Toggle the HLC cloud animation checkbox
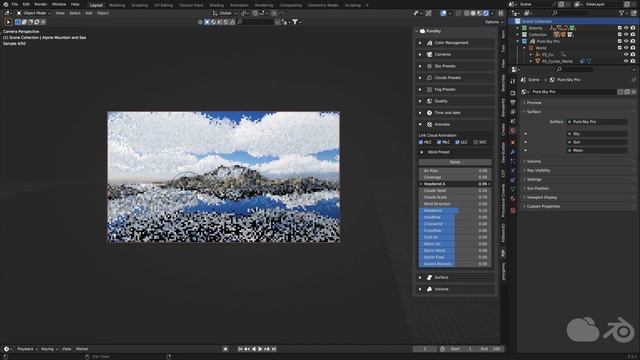This screenshot has height=360, width=640. [421, 142]
